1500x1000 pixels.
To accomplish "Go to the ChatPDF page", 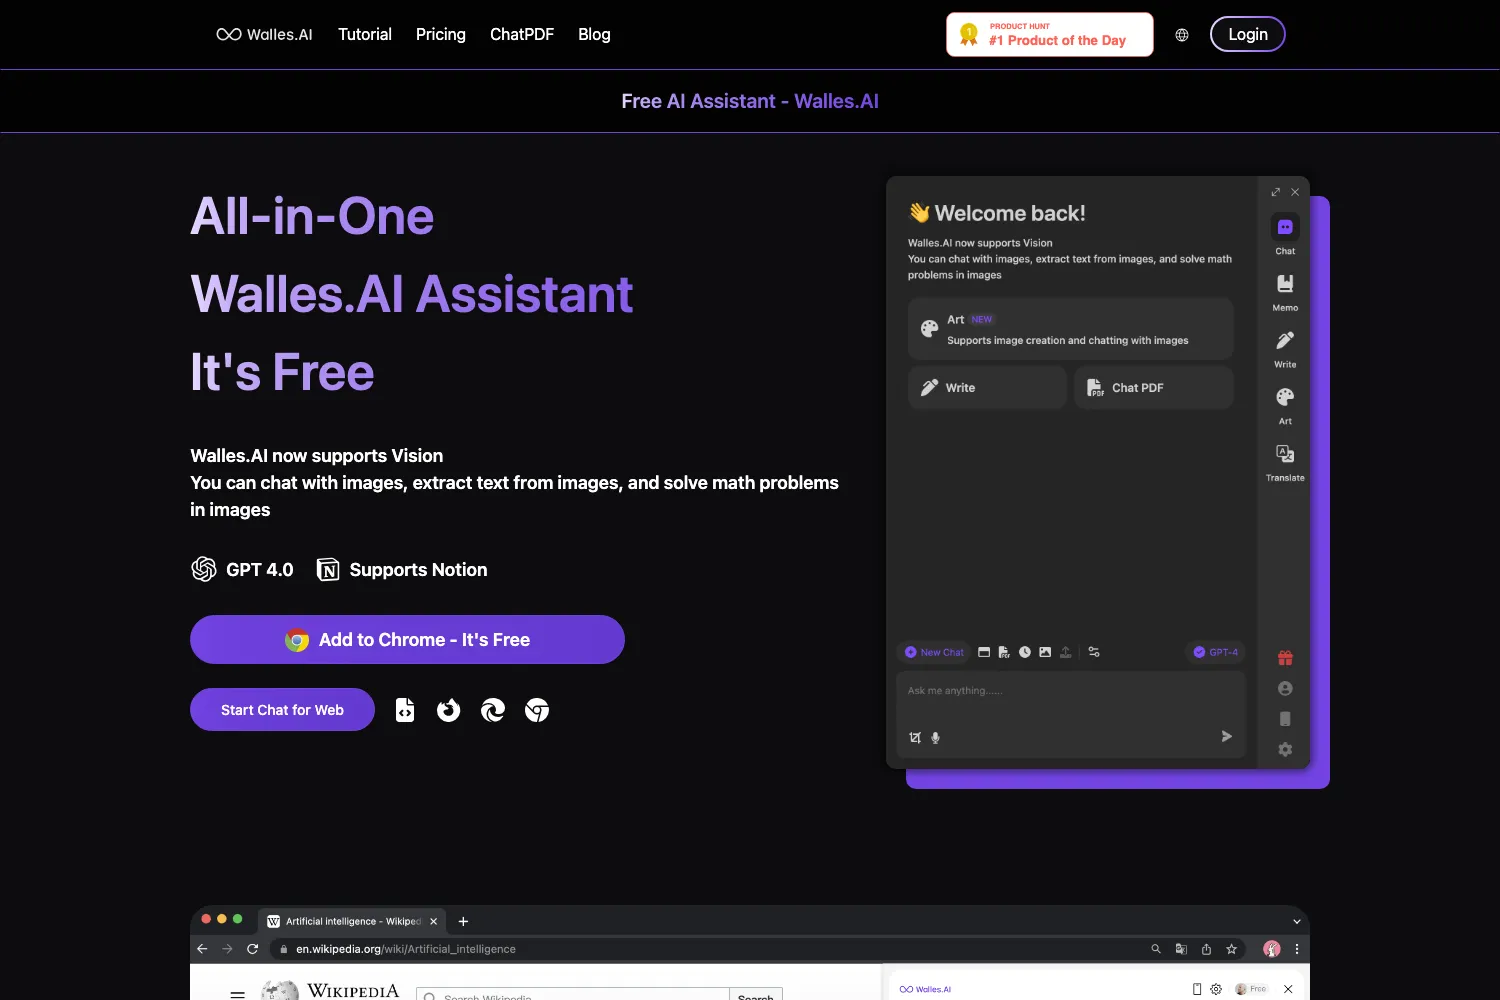I will coord(522,34).
